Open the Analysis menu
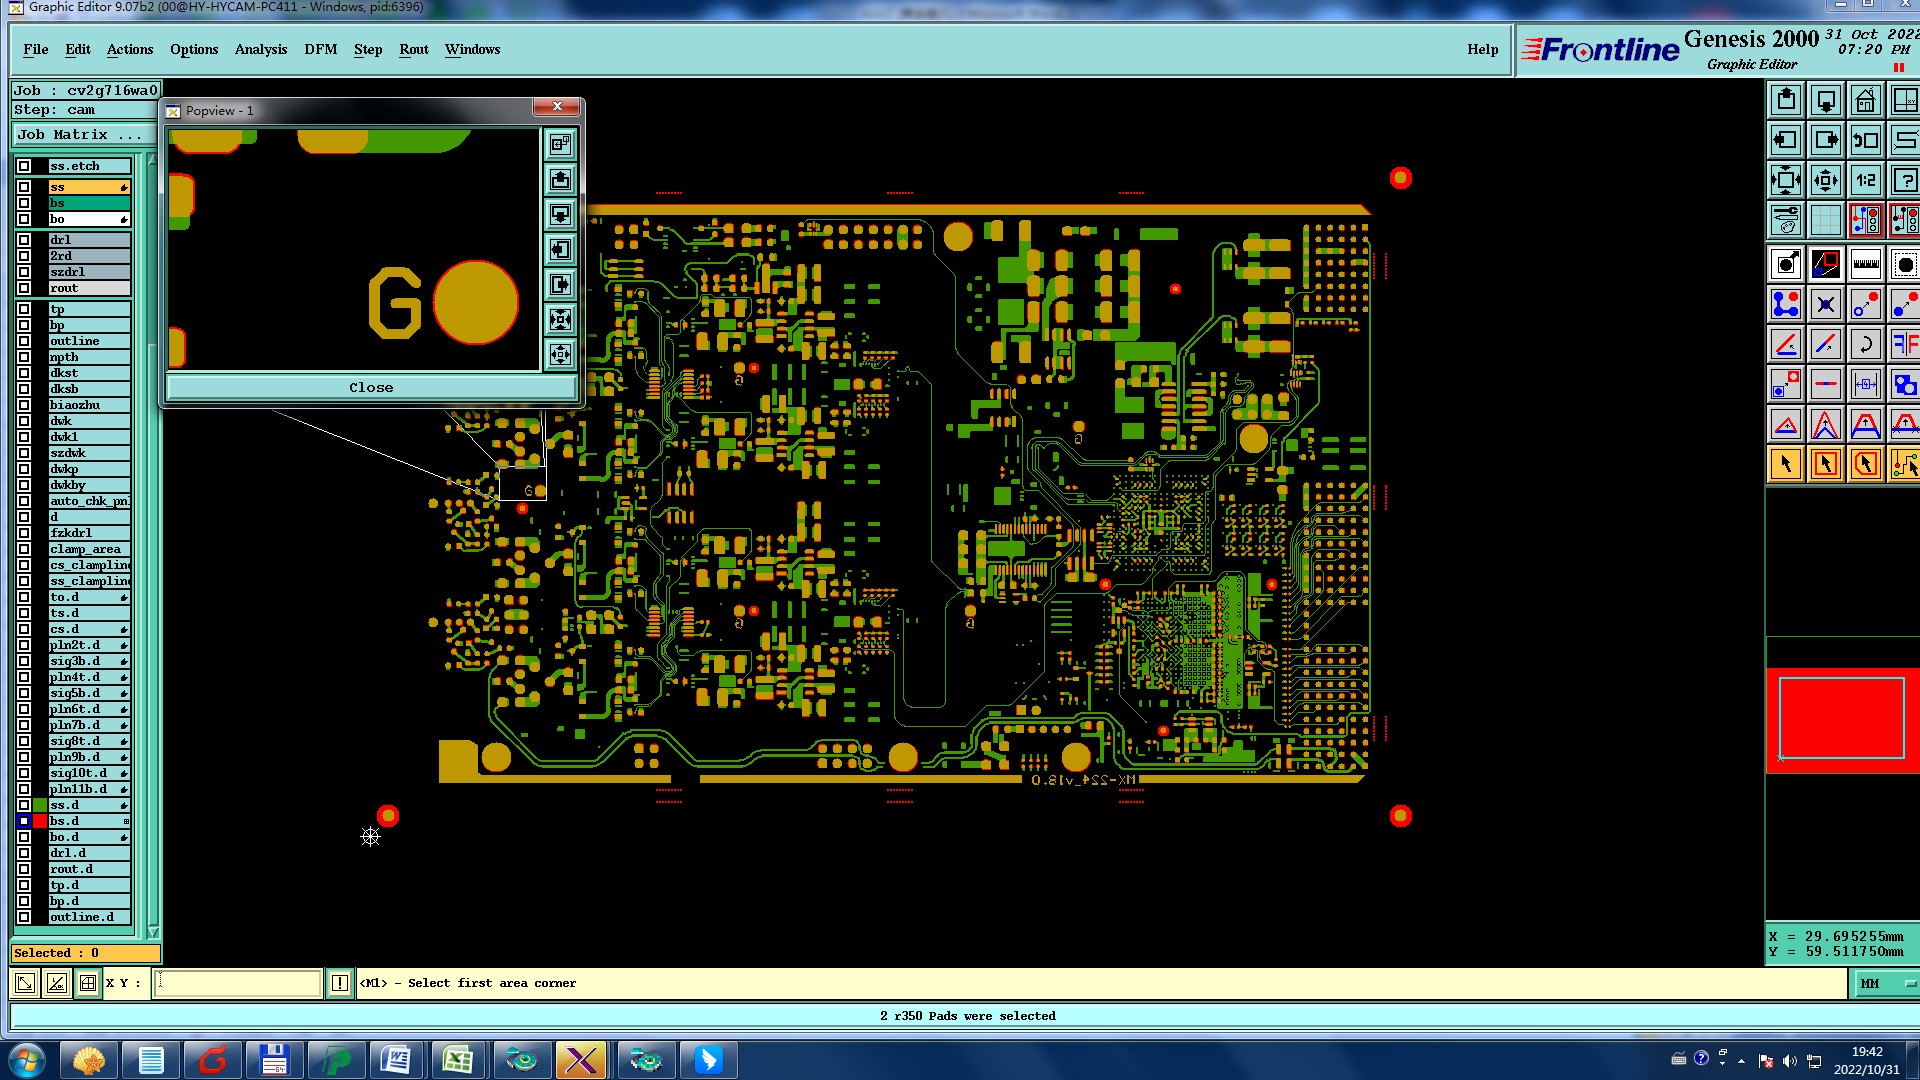Screen dimensions: 1920x1080 coord(260,49)
